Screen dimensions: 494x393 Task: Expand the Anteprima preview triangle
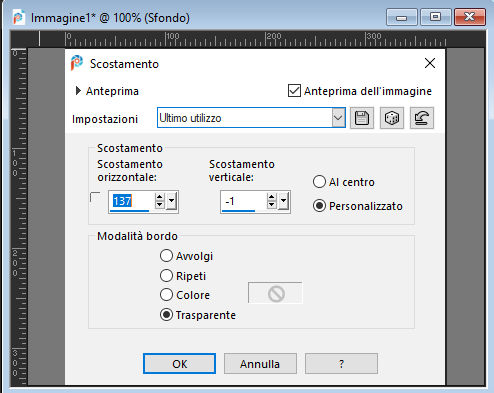point(78,91)
